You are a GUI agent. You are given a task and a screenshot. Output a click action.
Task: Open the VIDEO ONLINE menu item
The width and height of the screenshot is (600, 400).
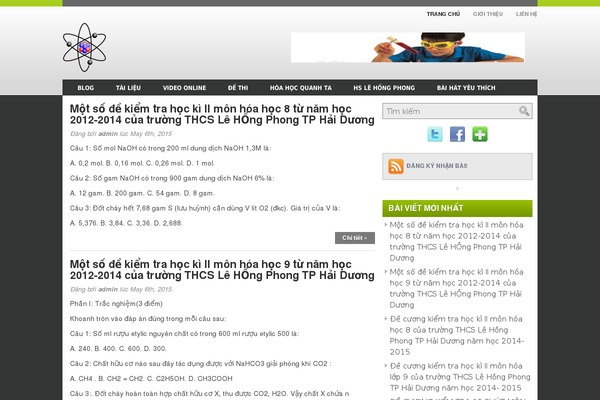point(184,88)
